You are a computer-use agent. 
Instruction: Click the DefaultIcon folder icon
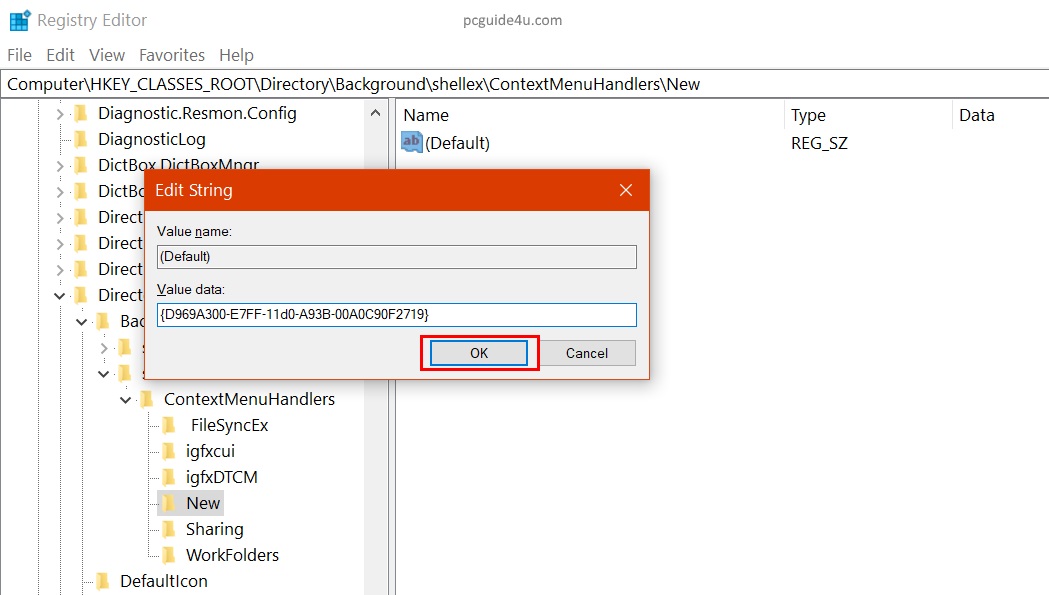click(103, 581)
